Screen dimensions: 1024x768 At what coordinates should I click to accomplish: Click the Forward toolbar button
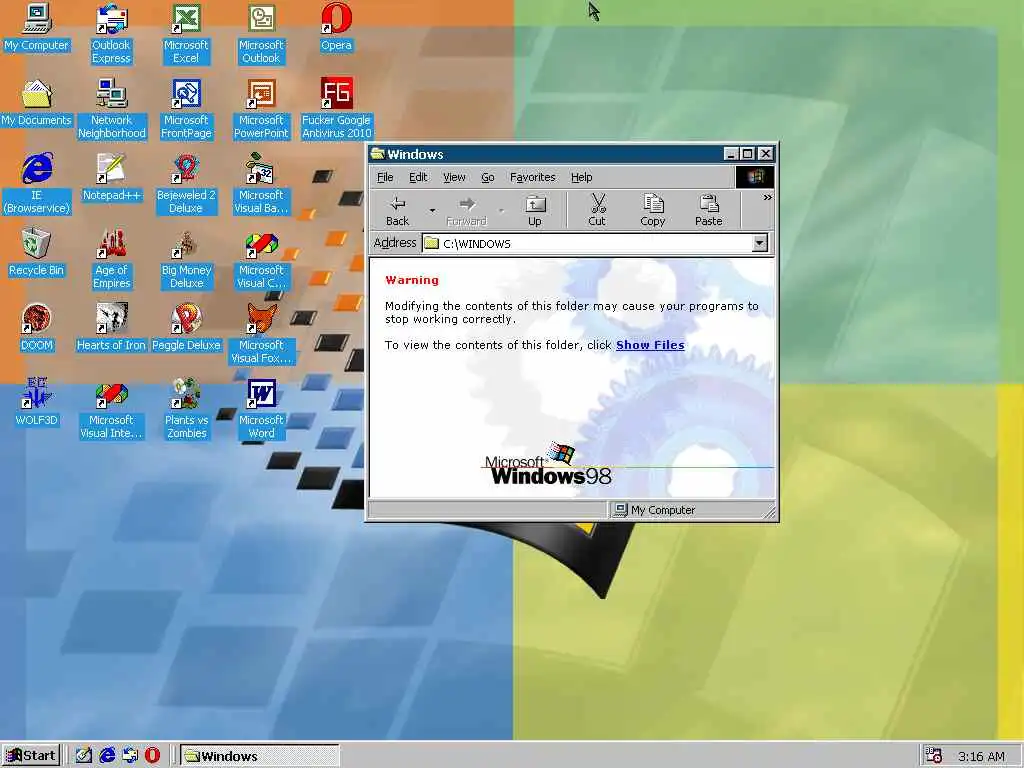pyautogui.click(x=466, y=210)
